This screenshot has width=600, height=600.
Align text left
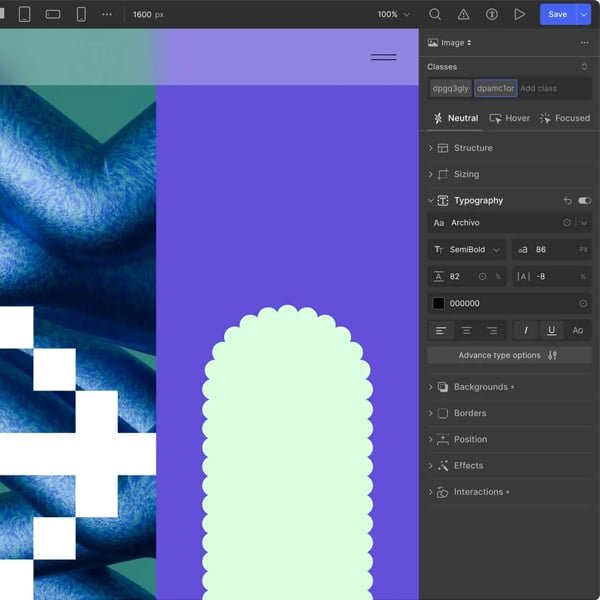pos(441,331)
